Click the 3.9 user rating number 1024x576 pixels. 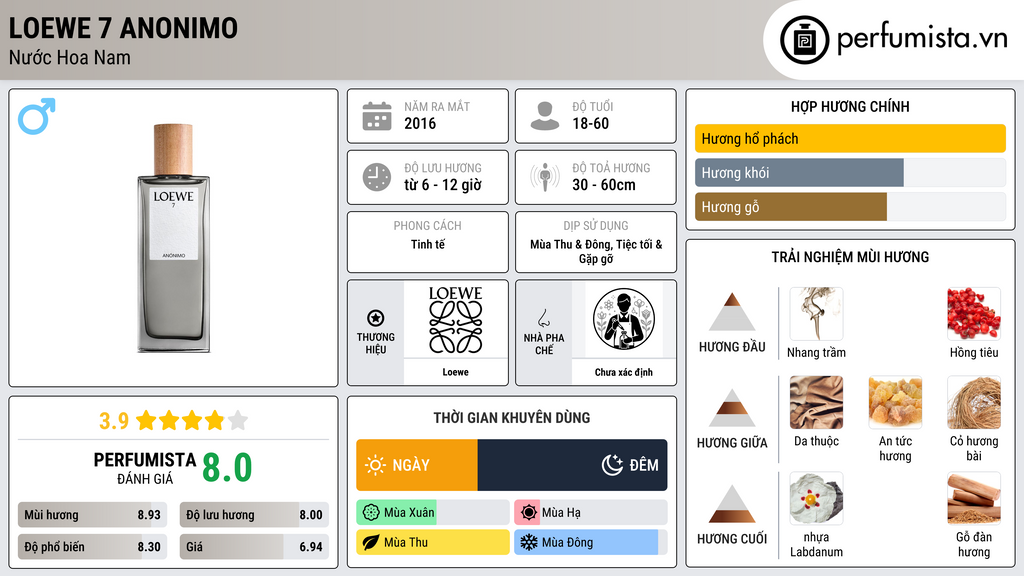tap(114, 421)
